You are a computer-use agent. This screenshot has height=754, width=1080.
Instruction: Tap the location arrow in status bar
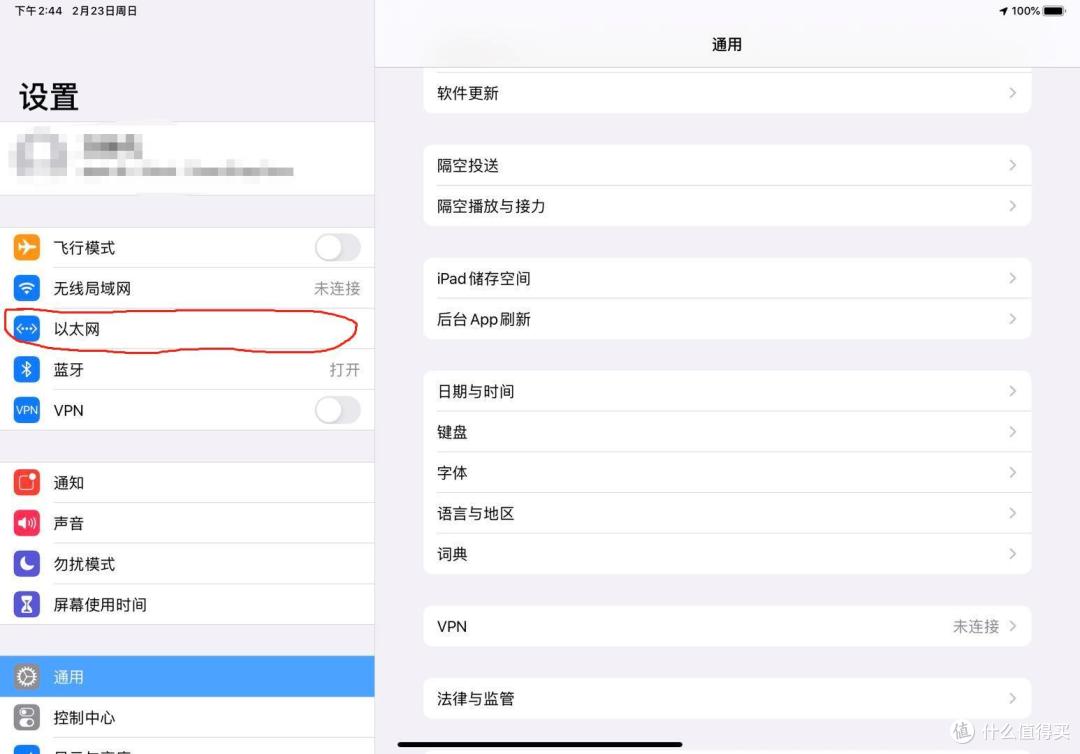1004,11
